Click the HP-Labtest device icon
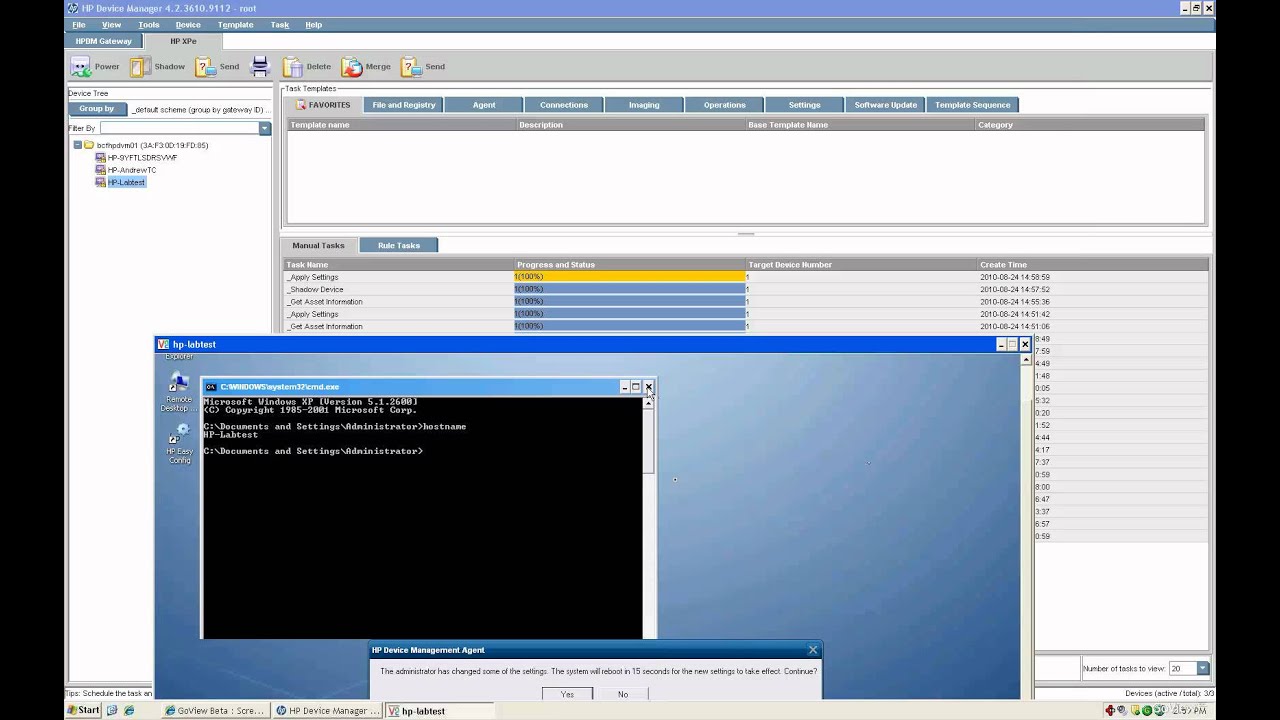 click(x=100, y=182)
